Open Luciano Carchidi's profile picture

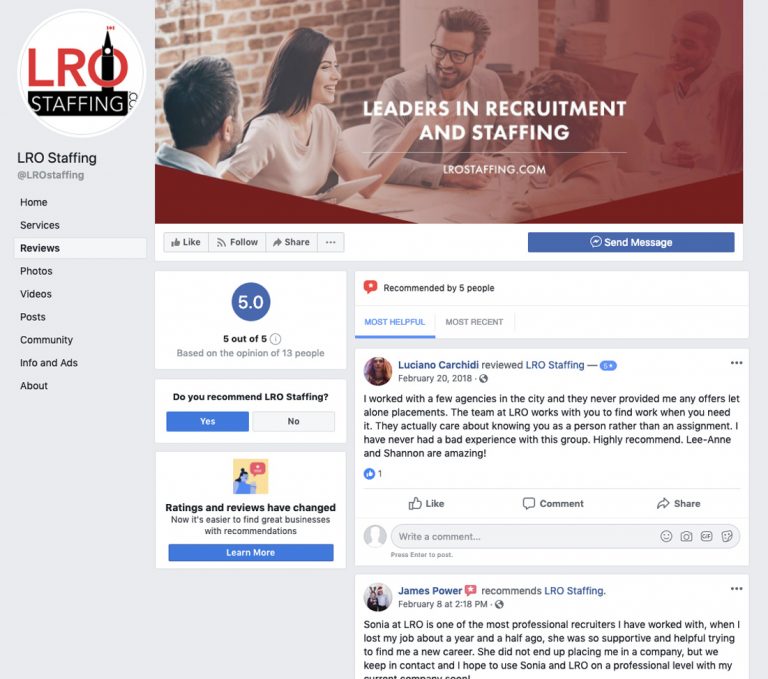[x=378, y=371]
